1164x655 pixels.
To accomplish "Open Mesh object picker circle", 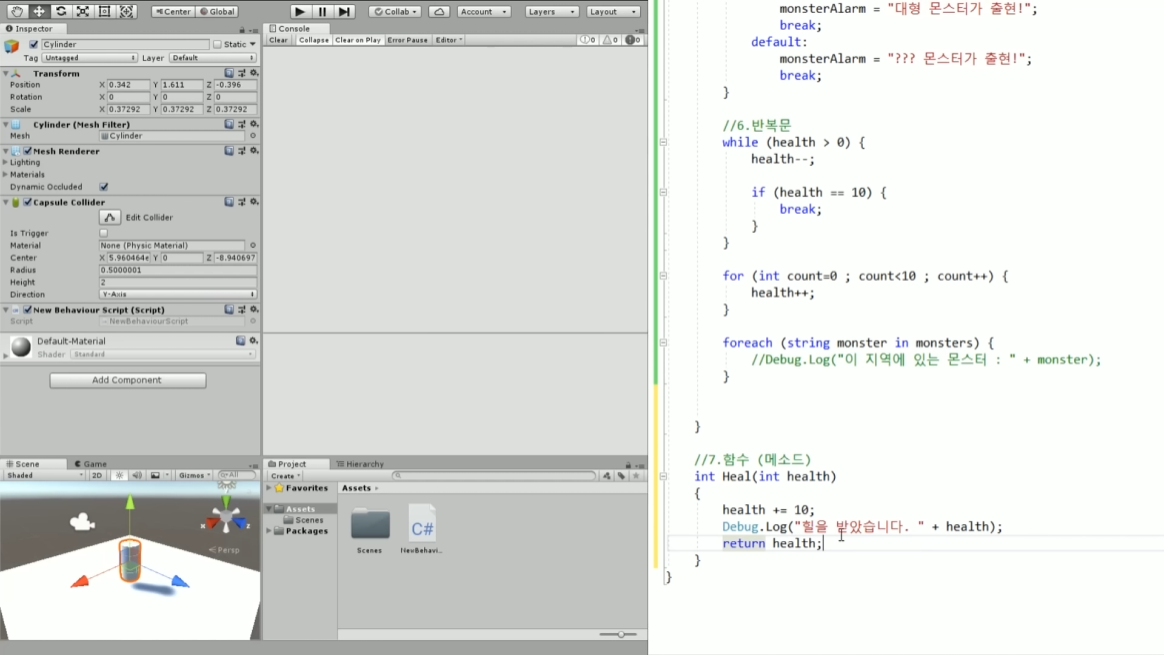I will point(253,136).
